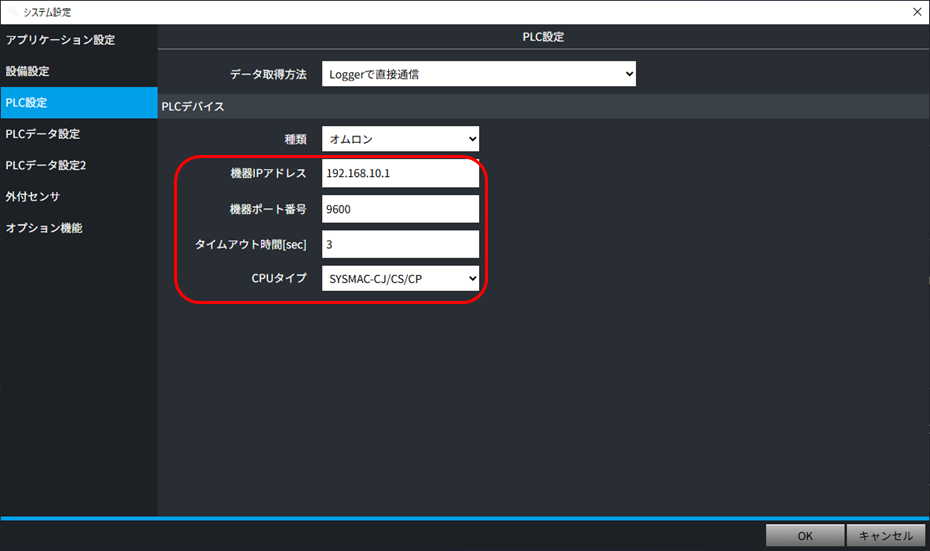The image size is (930, 551).
Task: Open the 種類 dropdown showing オムロン
Action: click(x=400, y=139)
